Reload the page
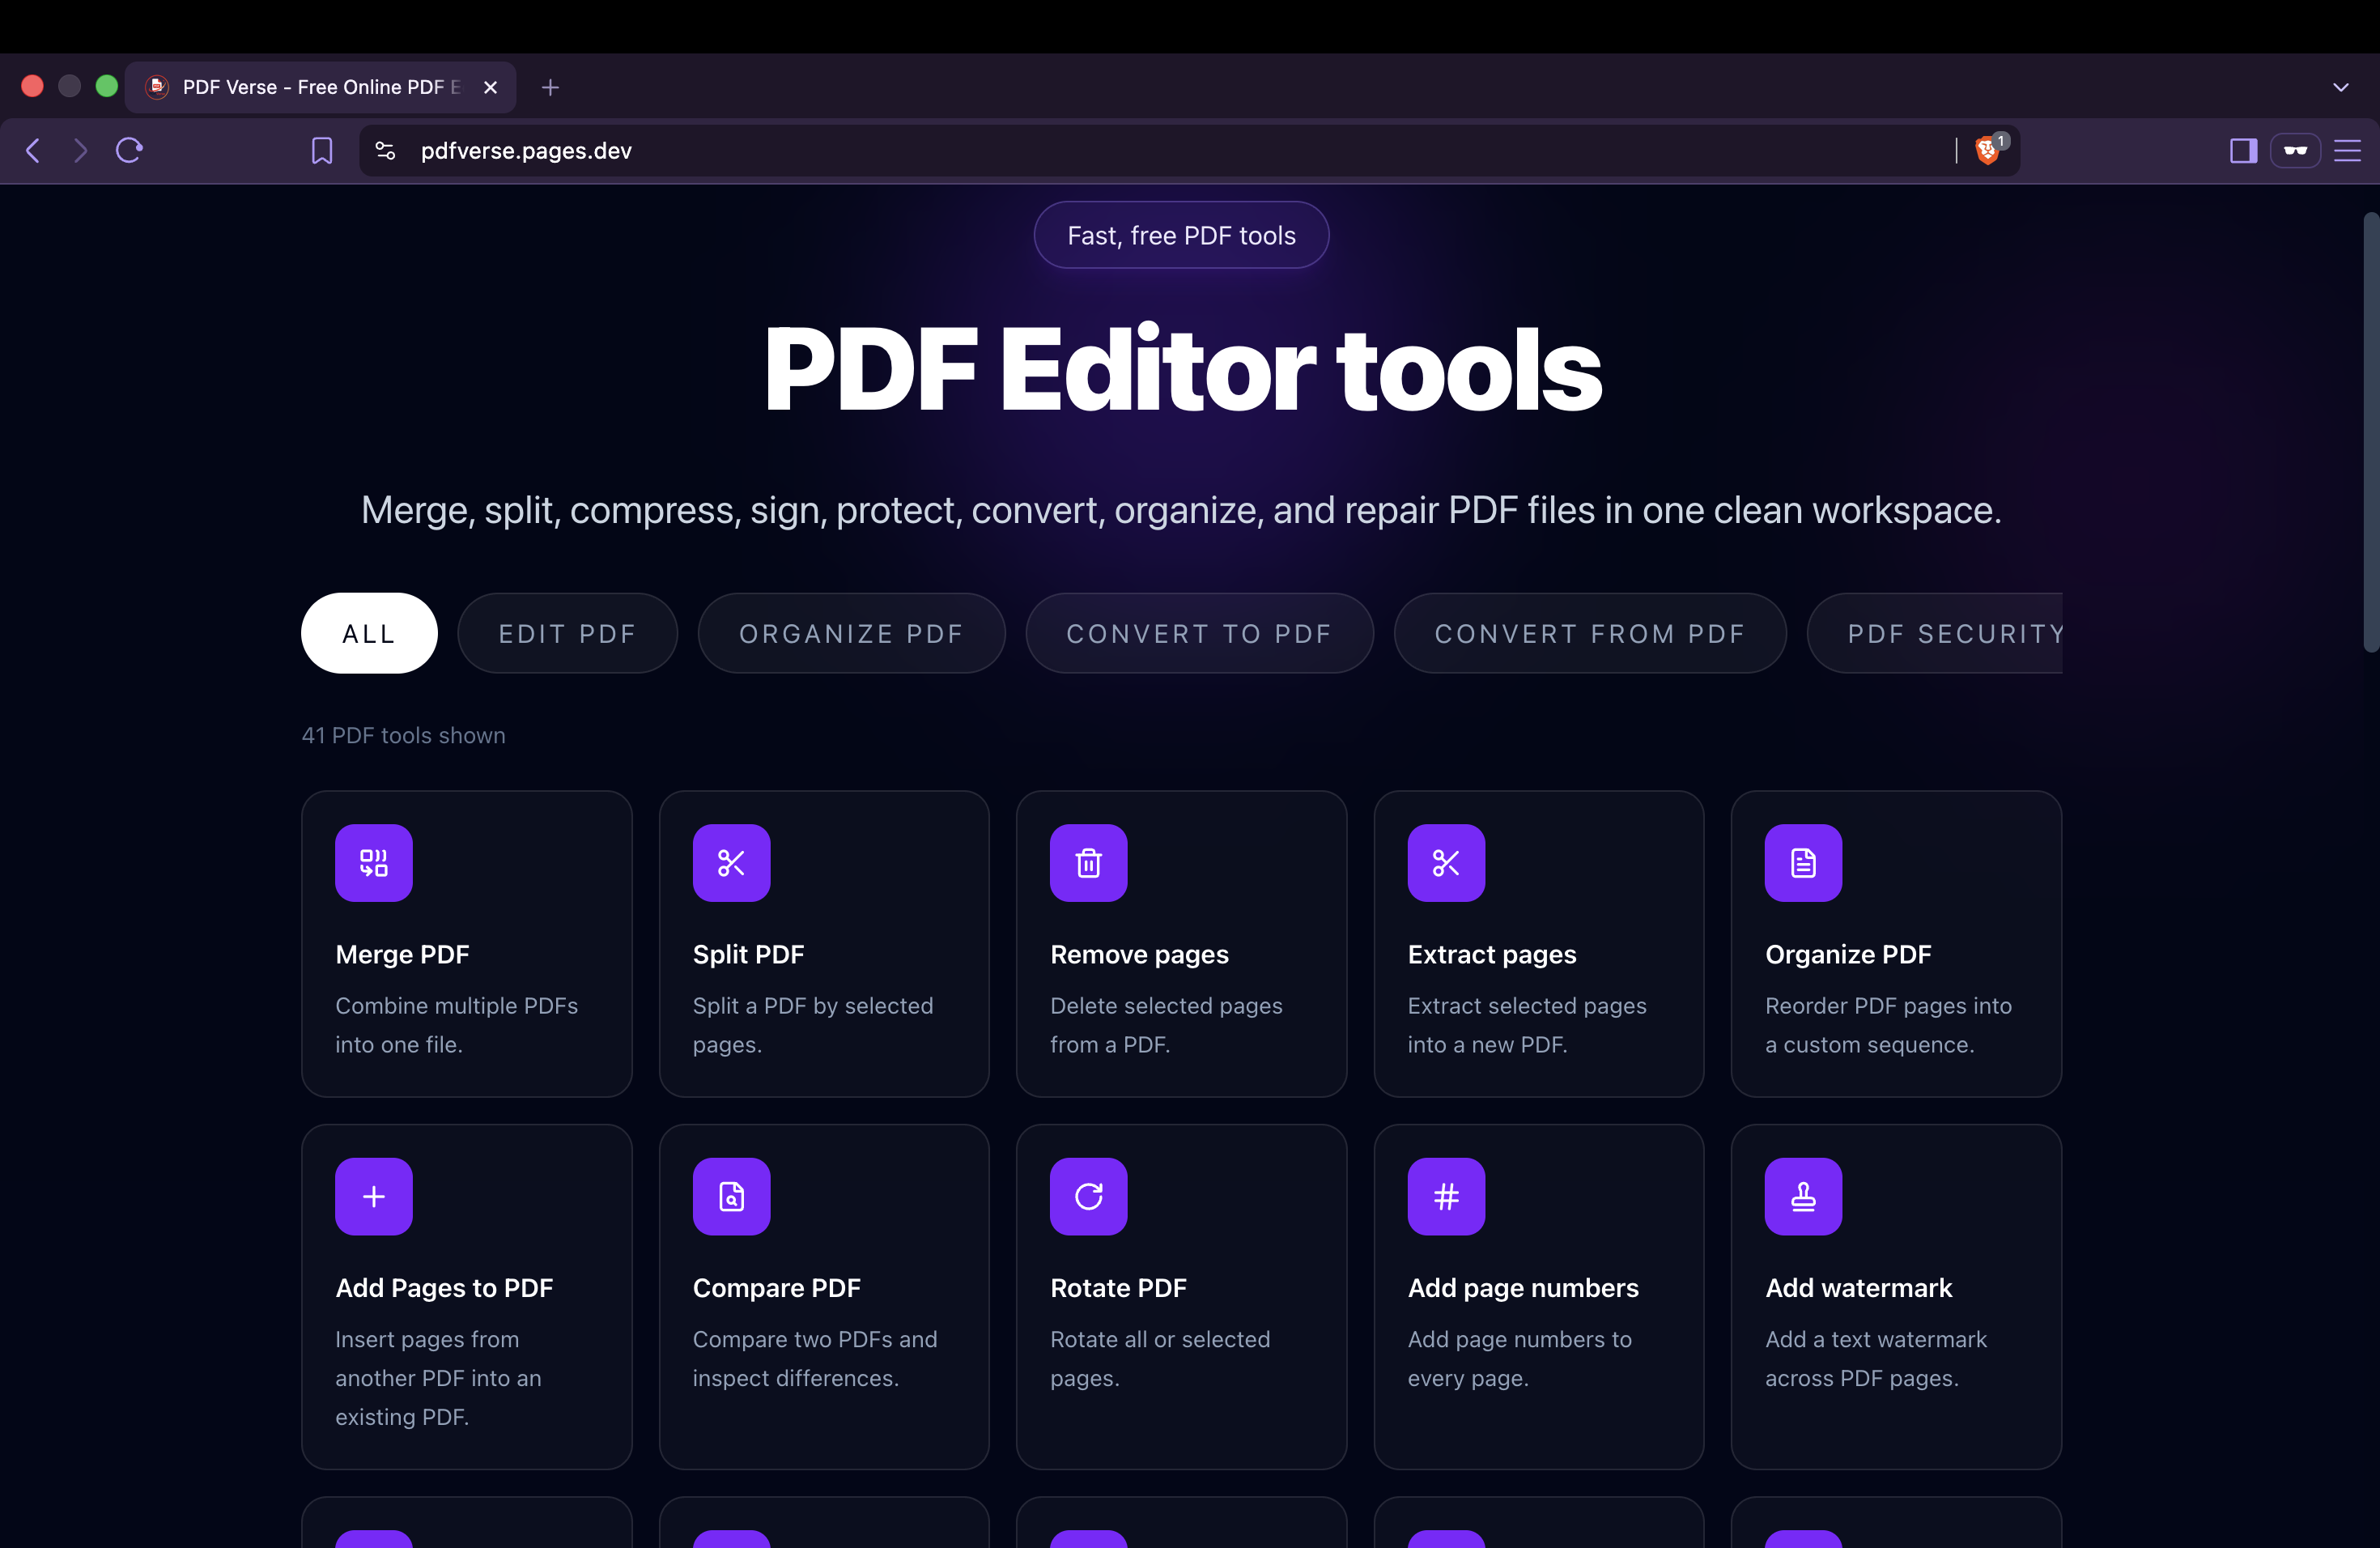 (130, 150)
